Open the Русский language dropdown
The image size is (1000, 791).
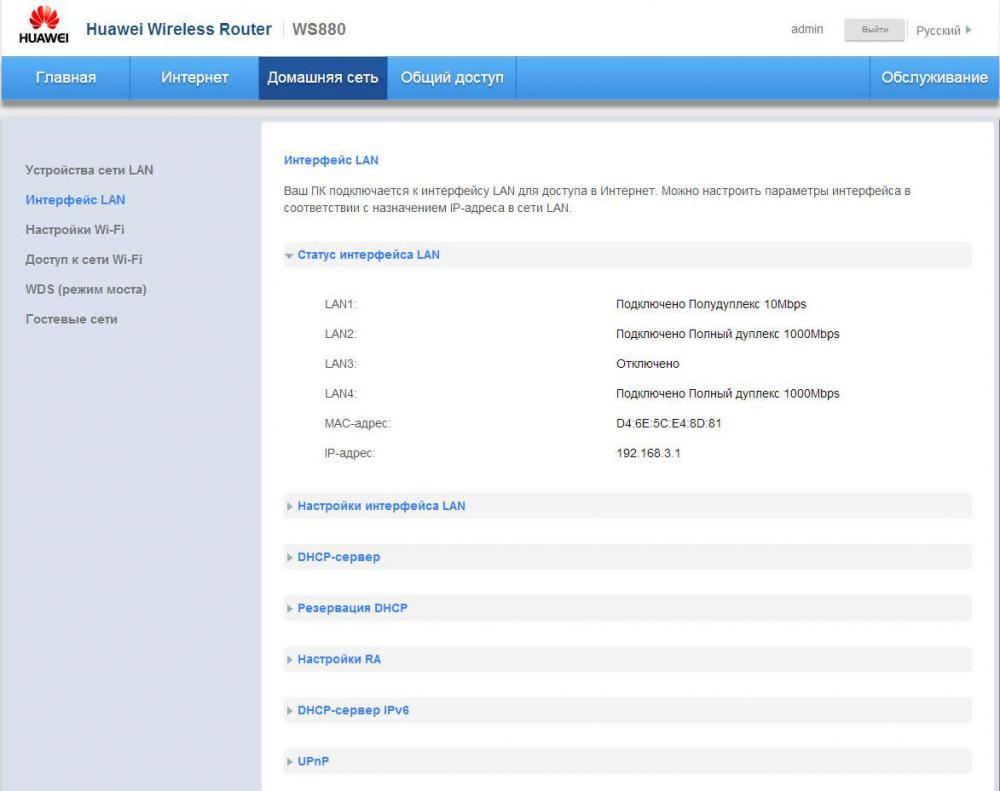click(944, 31)
